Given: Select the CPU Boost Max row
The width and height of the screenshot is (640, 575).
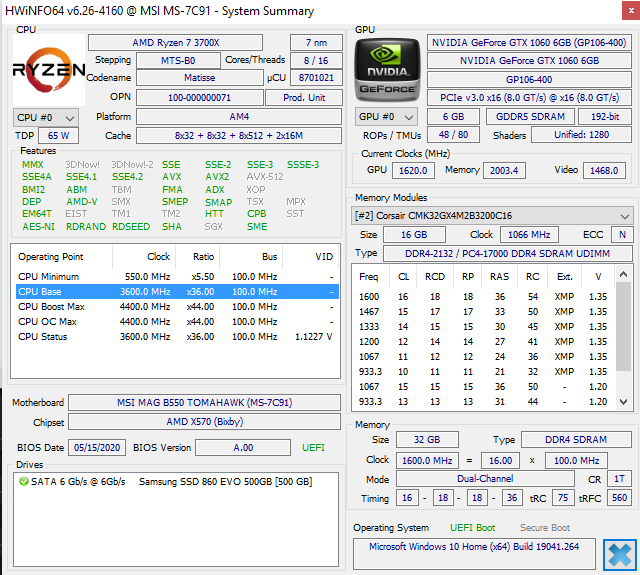Looking at the screenshot, I should click(177, 307).
